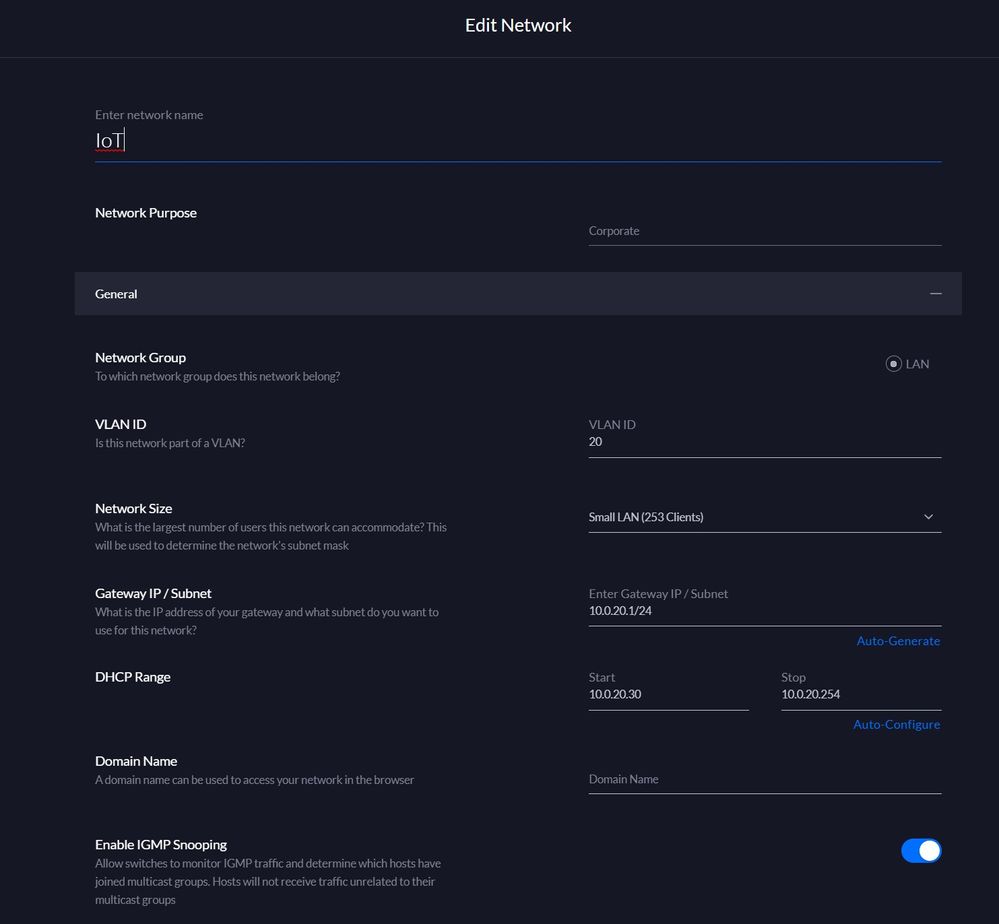Click the Network Group heading label
The height and width of the screenshot is (924, 999).
140,357
